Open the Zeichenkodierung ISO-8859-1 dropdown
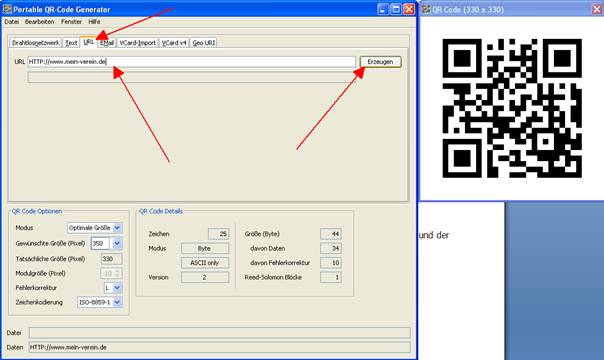Viewport: 604px width, 360px height. pyautogui.click(x=99, y=302)
